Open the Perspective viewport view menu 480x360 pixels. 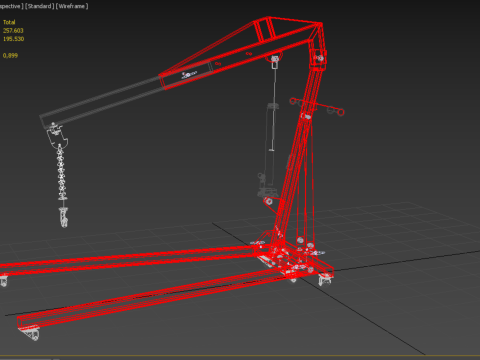click(x=11, y=6)
